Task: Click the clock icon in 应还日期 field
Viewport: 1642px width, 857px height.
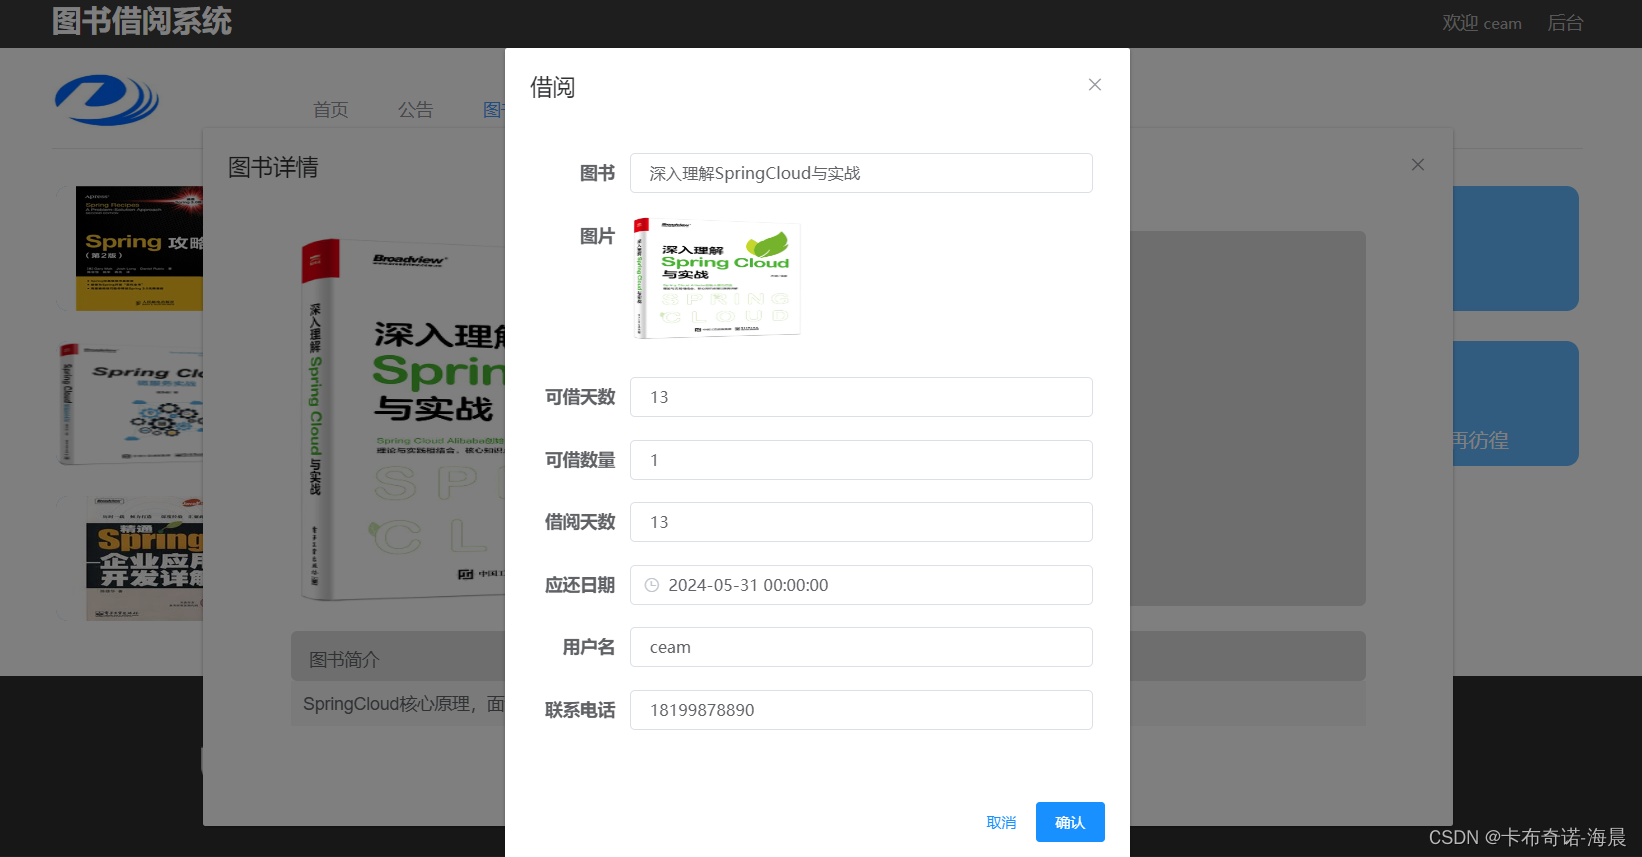Action: tap(652, 585)
